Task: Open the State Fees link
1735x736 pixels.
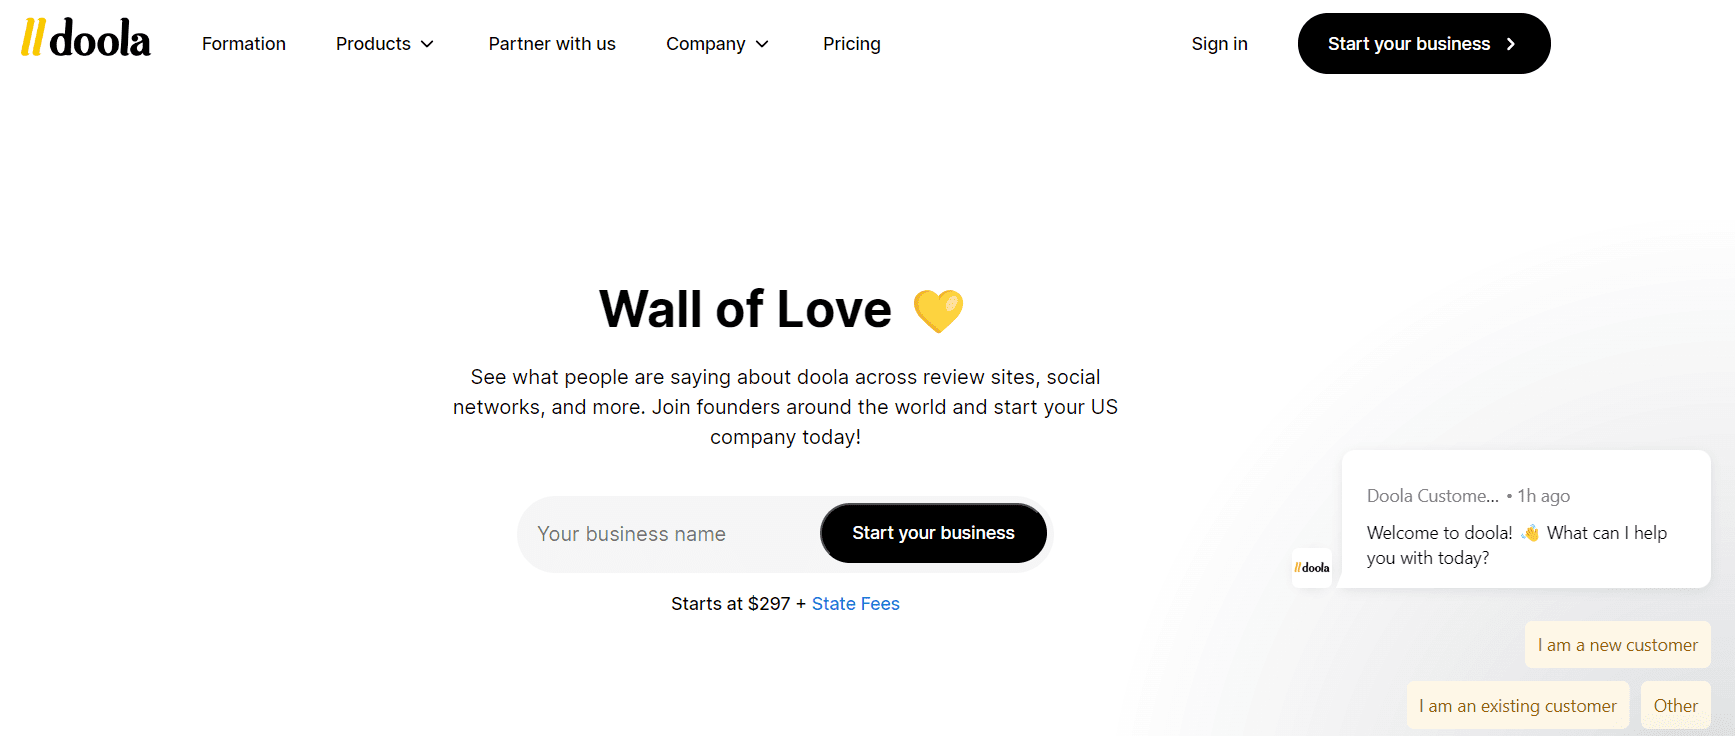Action: (855, 603)
